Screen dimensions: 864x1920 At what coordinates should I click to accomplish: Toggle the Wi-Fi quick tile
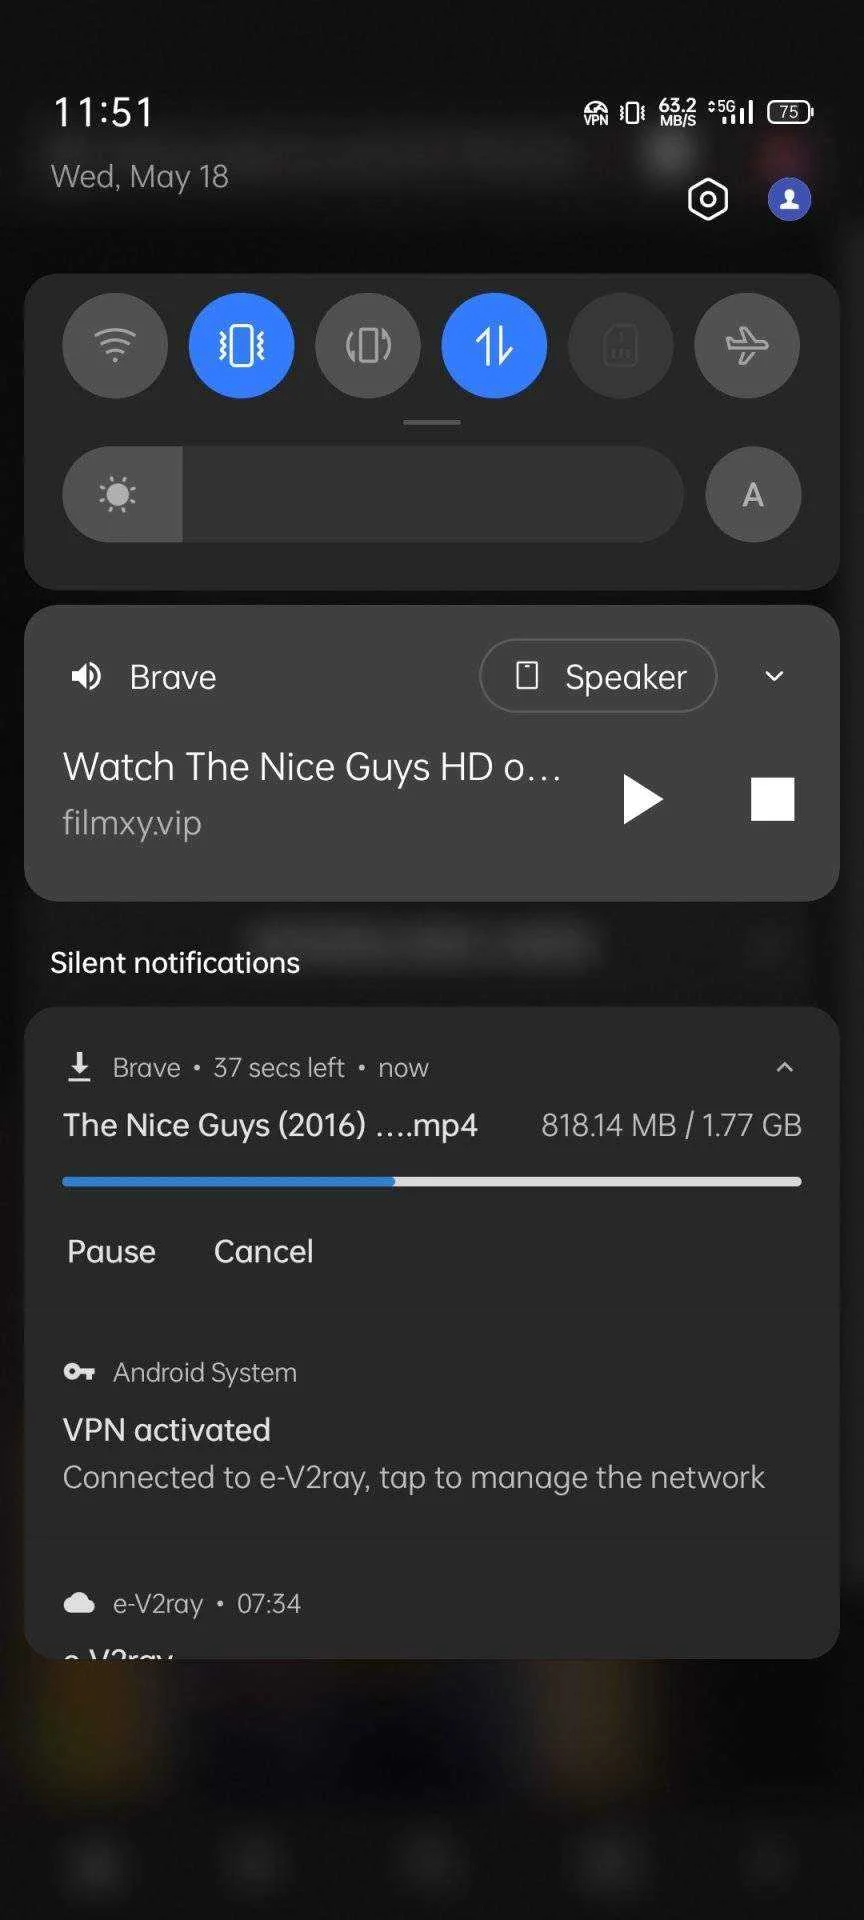pyautogui.click(x=115, y=345)
